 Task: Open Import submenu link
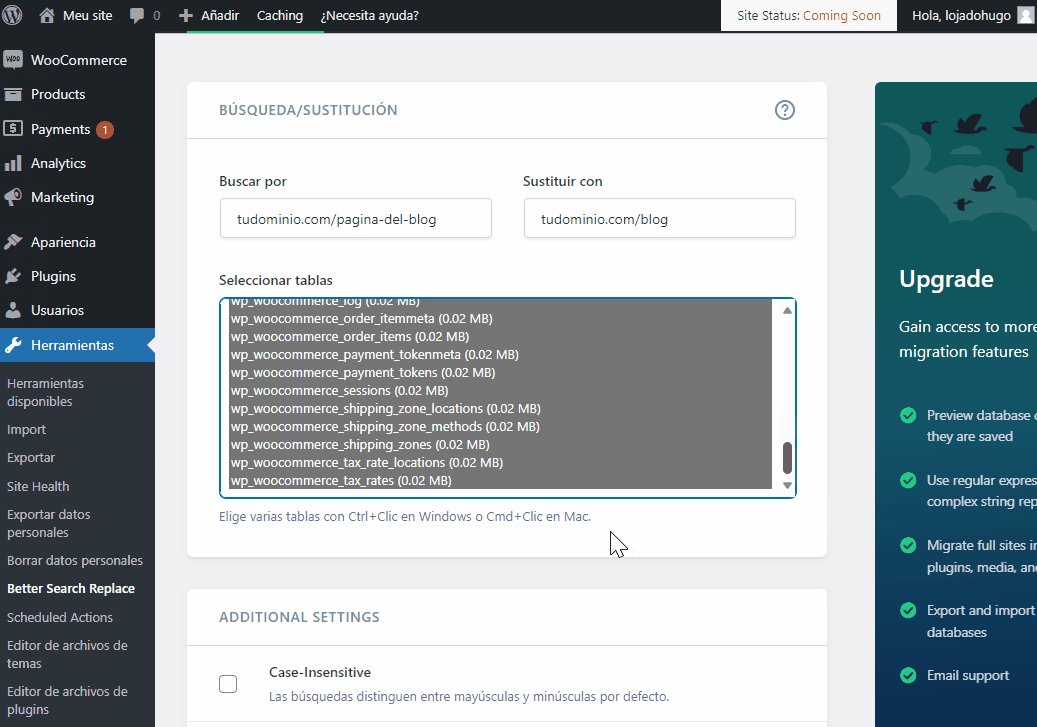(x=26, y=430)
